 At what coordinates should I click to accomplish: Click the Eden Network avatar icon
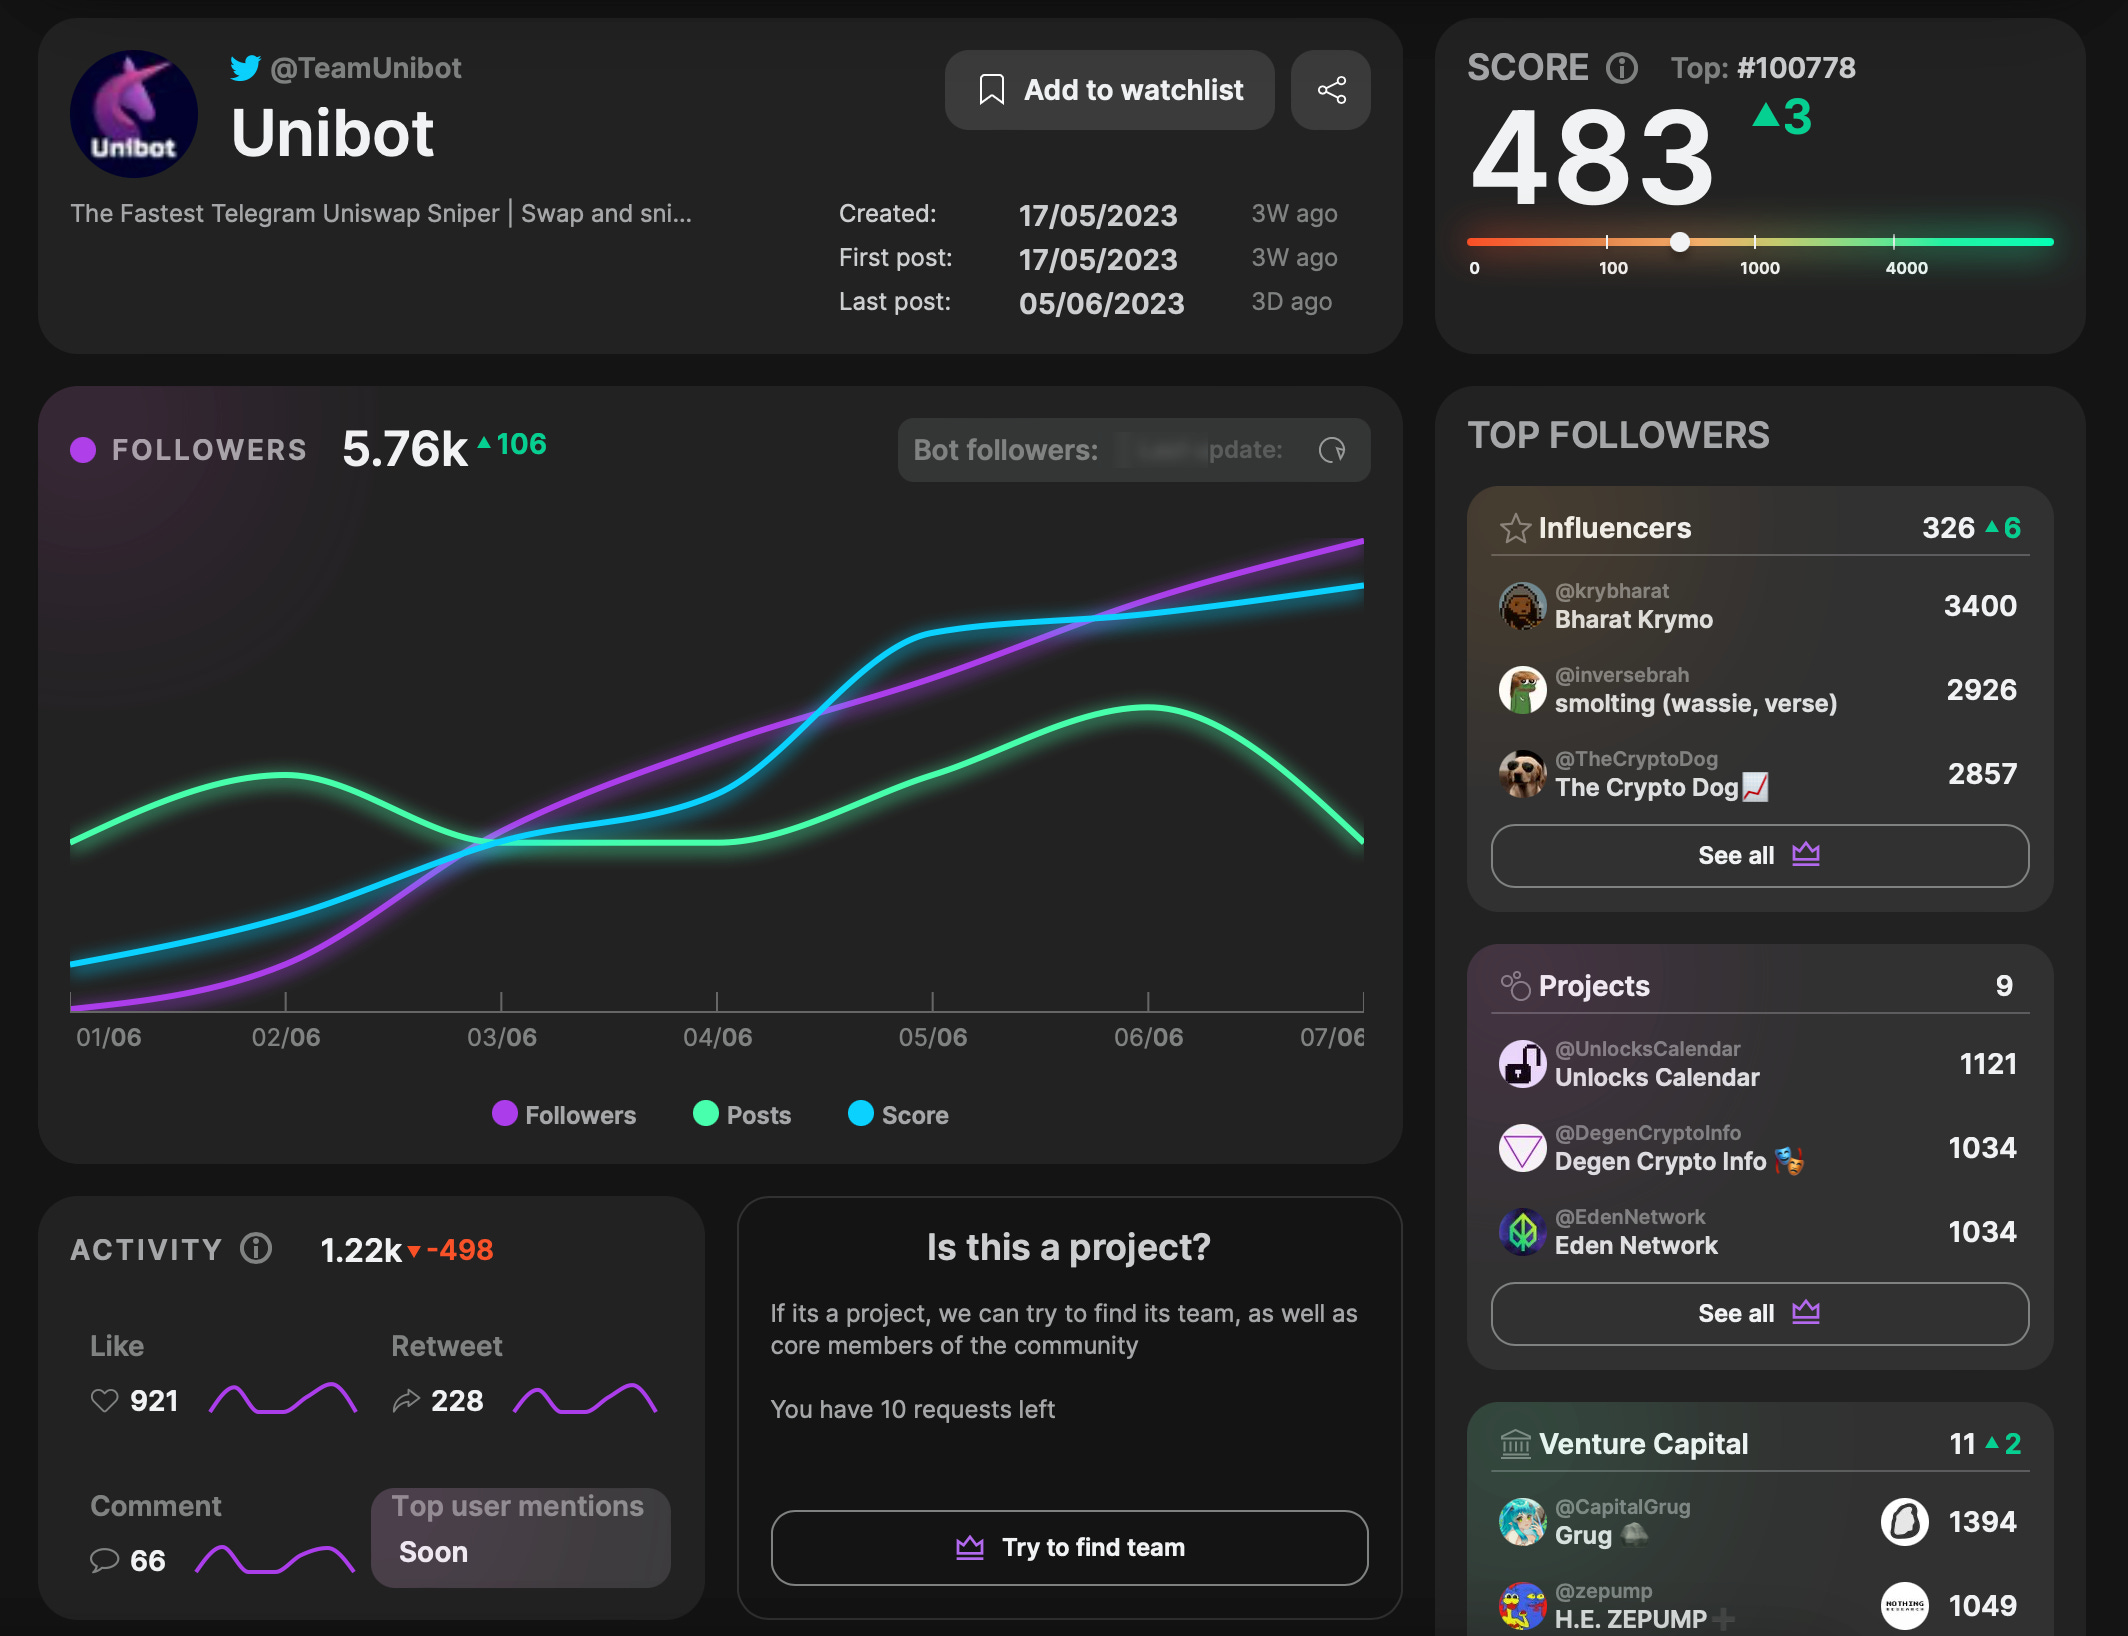(x=1523, y=1232)
